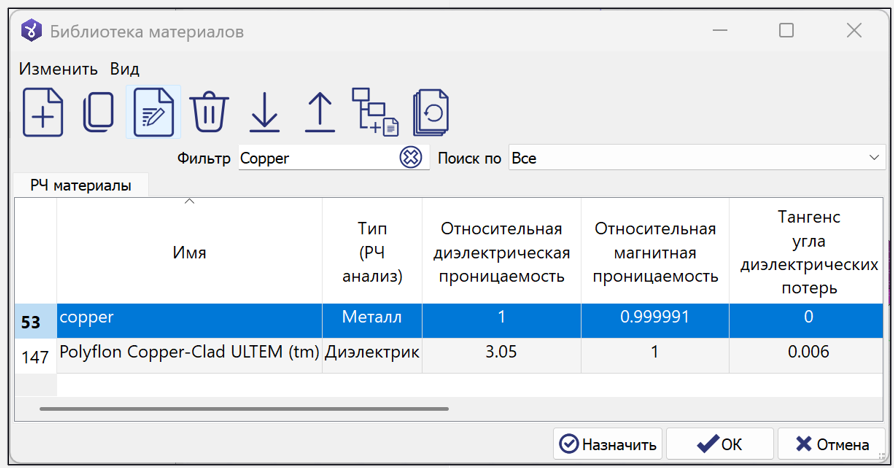Image resolution: width=894 pixels, height=468 pixels.
Task: Click the copy material icon
Action: tap(98, 111)
